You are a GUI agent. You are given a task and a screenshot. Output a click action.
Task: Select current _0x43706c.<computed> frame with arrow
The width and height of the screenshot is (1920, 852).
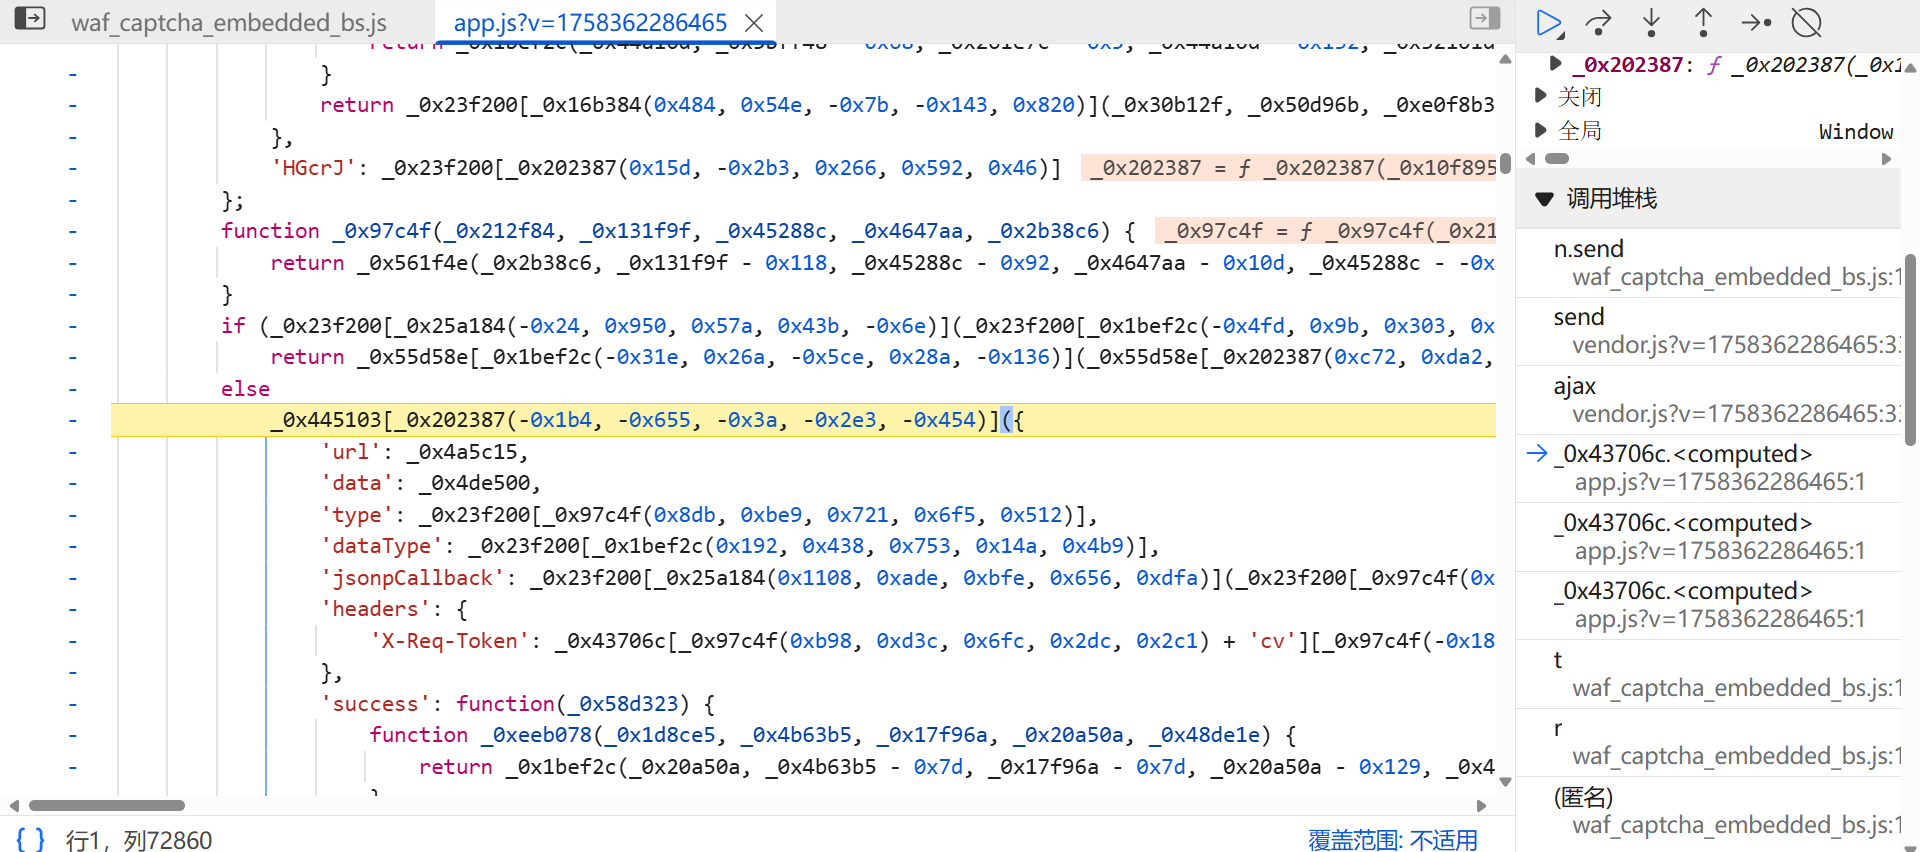(x=1709, y=468)
